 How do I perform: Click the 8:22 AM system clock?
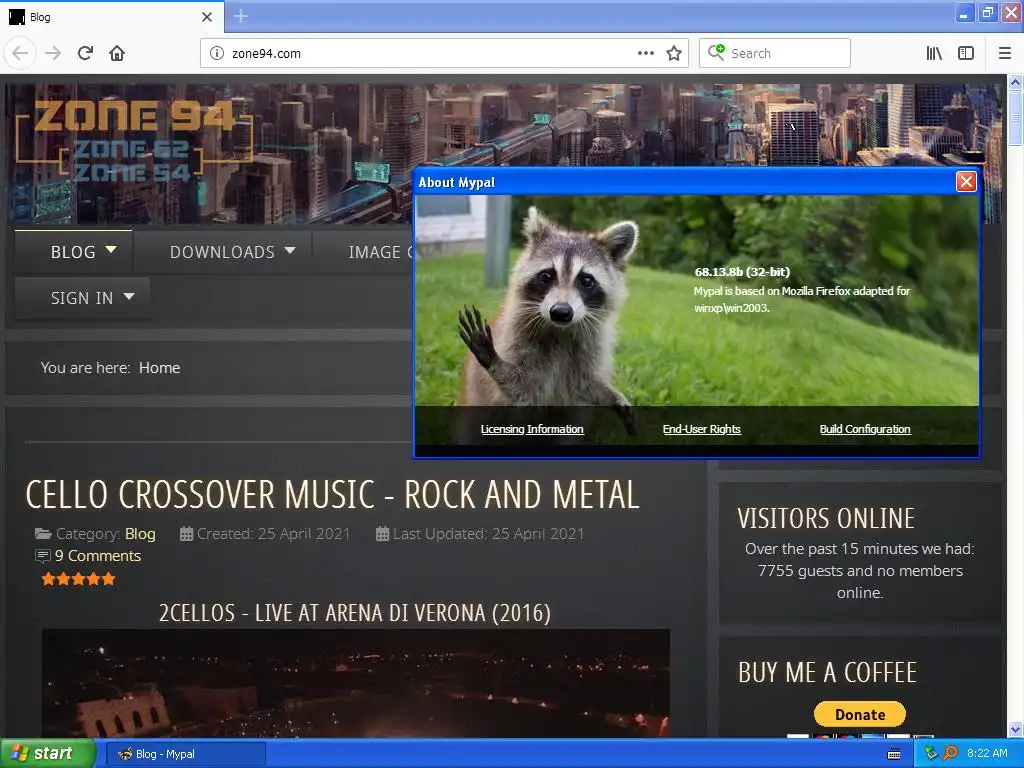pos(987,754)
